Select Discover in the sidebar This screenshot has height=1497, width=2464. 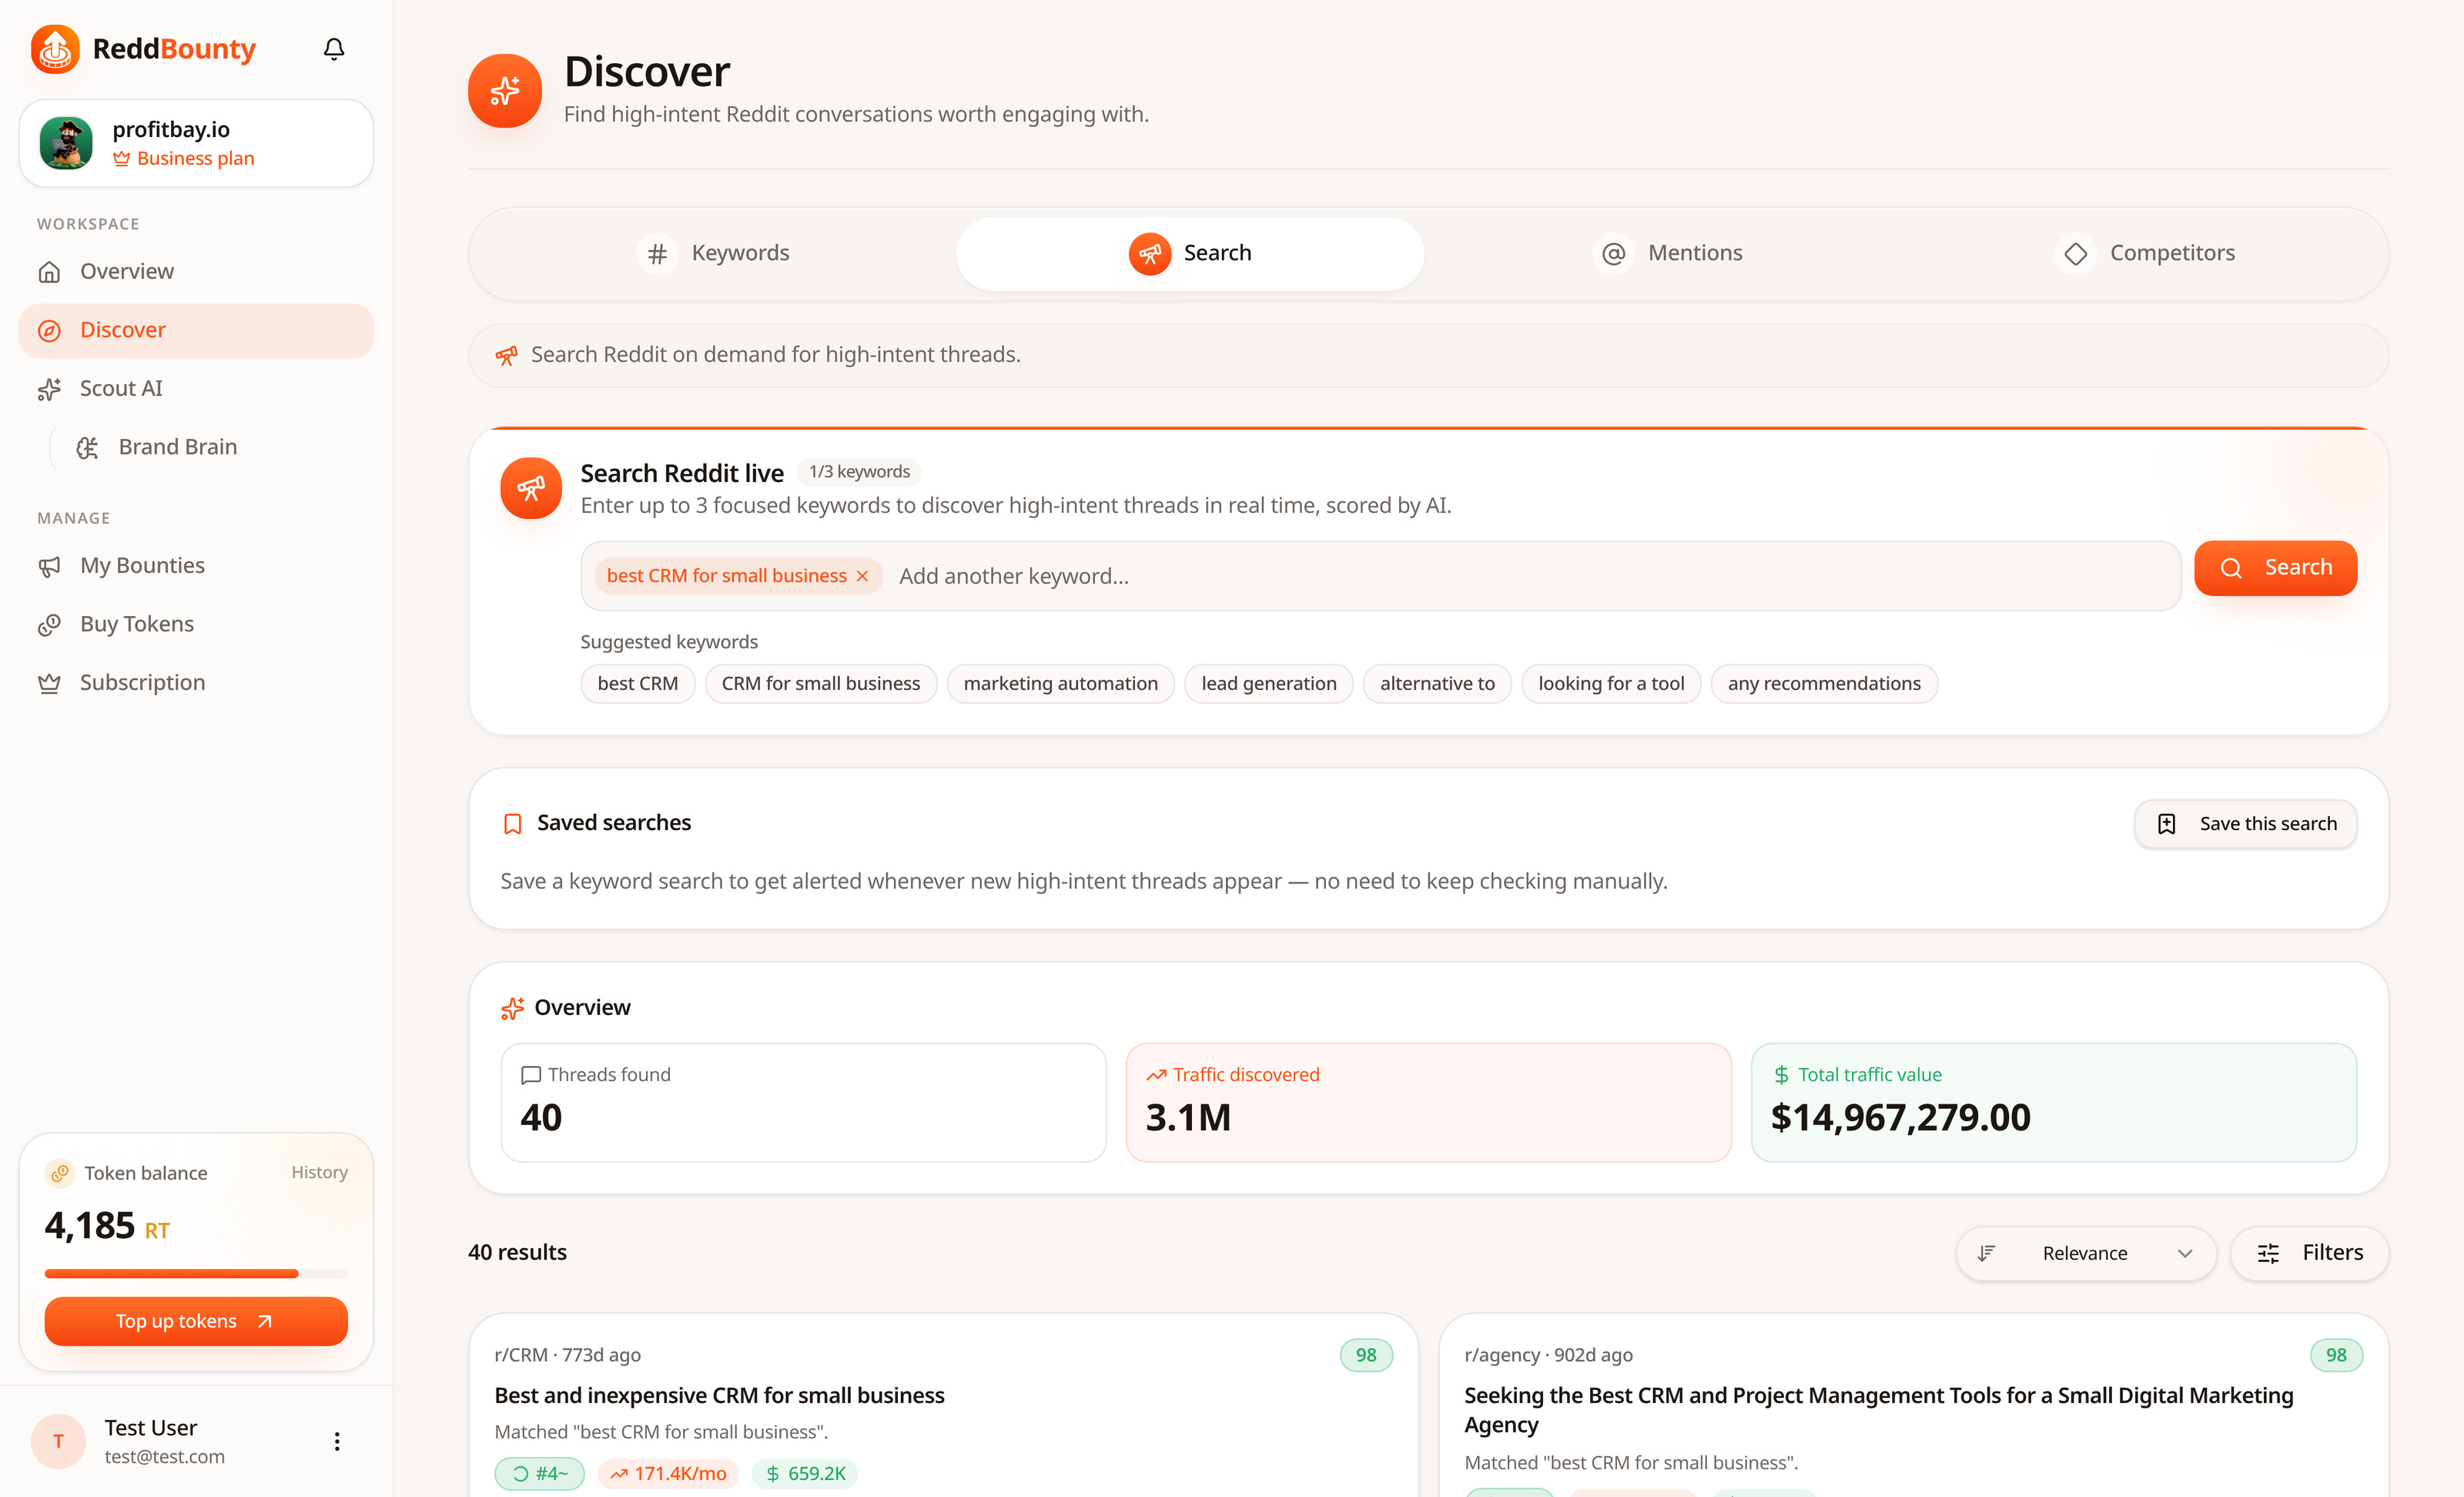point(196,330)
